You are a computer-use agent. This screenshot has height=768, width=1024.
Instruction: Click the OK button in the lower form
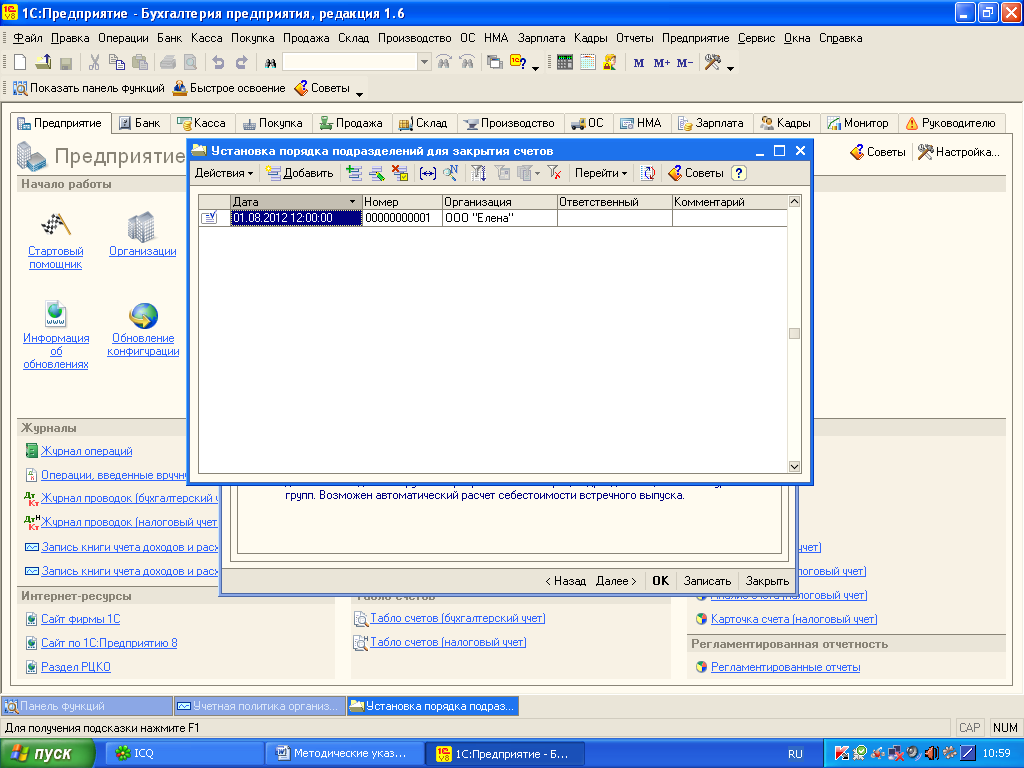coord(660,581)
